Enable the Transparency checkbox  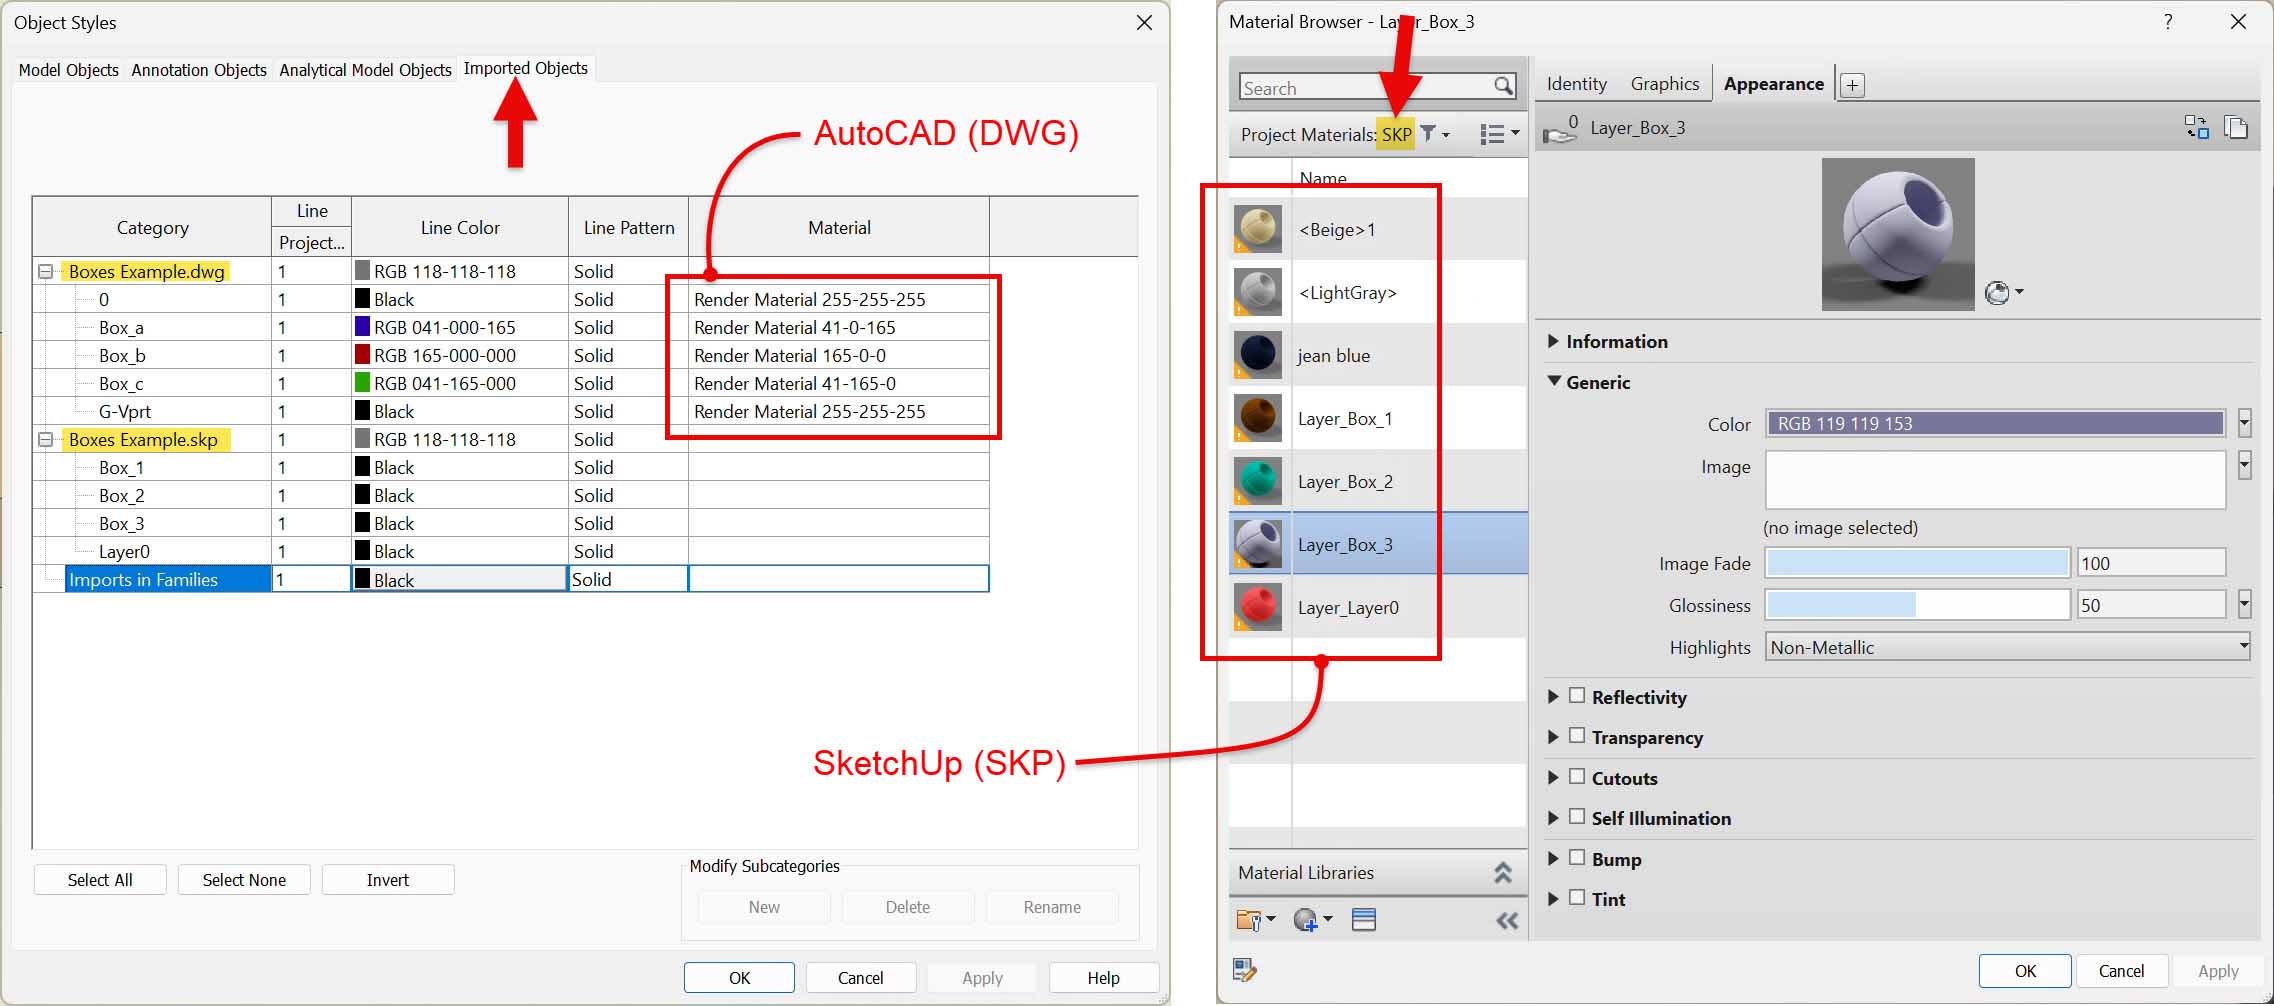[x=1577, y=737]
